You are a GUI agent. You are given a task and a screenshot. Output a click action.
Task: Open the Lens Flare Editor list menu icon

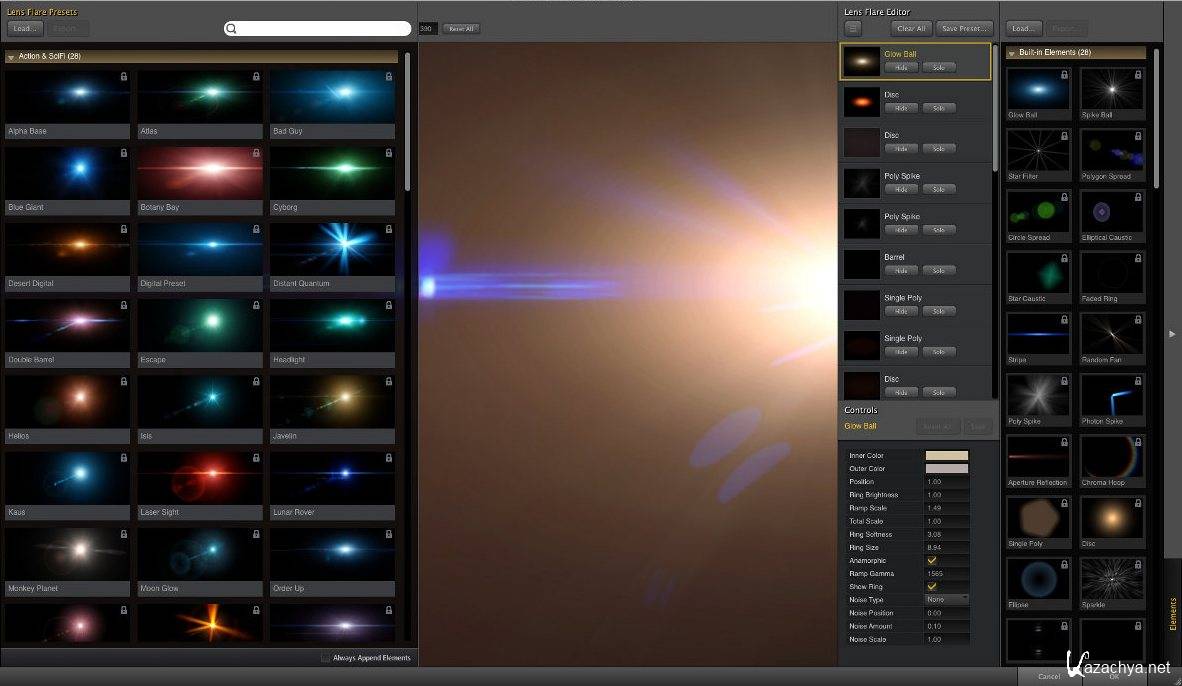pyautogui.click(x=853, y=29)
